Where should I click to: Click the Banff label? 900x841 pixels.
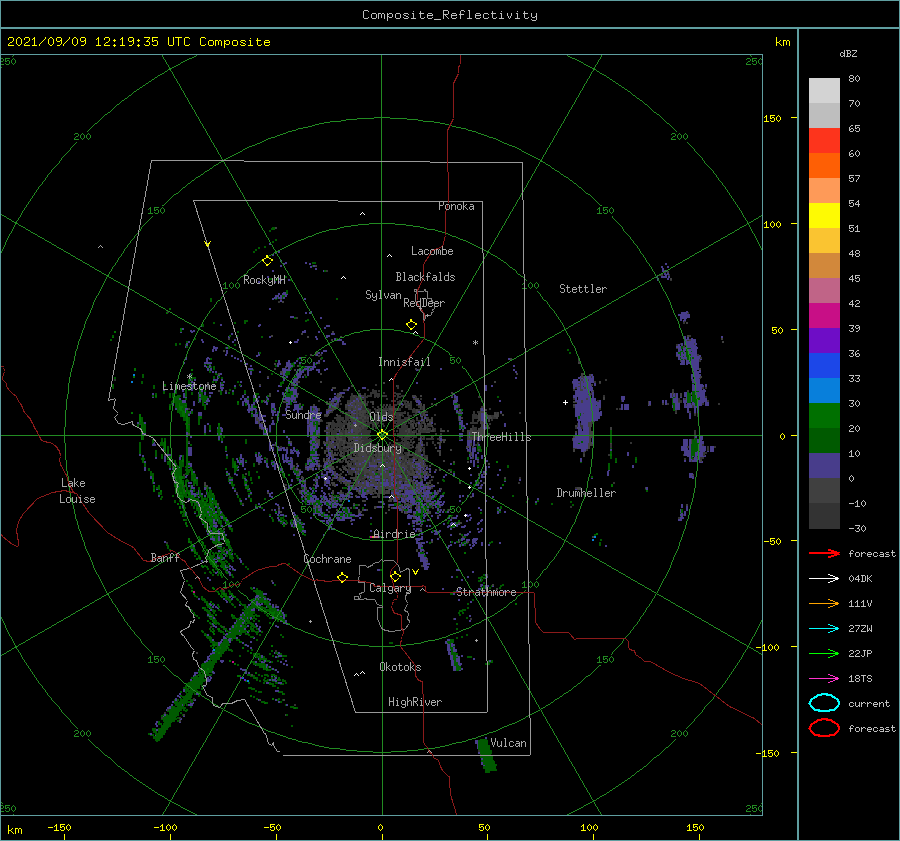click(x=165, y=558)
